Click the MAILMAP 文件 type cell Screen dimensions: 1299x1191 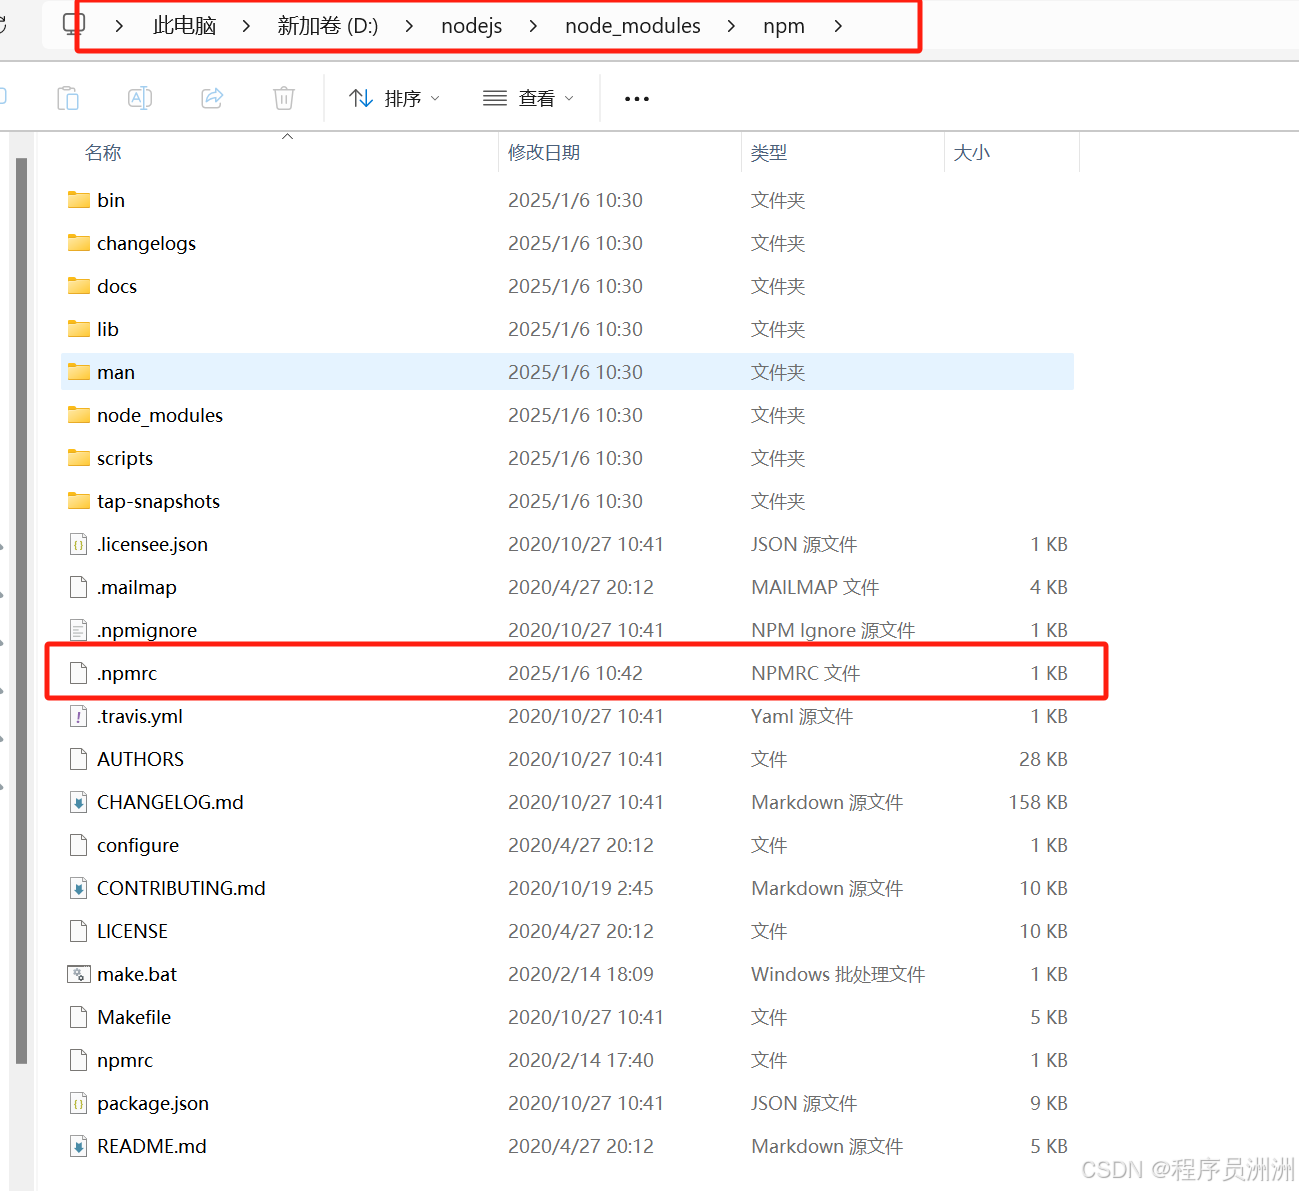pos(815,587)
